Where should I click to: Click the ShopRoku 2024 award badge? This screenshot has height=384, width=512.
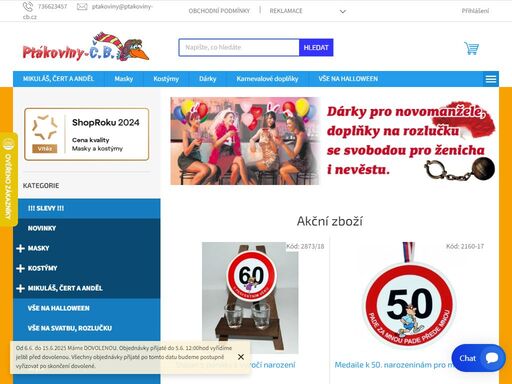[x=87, y=134]
